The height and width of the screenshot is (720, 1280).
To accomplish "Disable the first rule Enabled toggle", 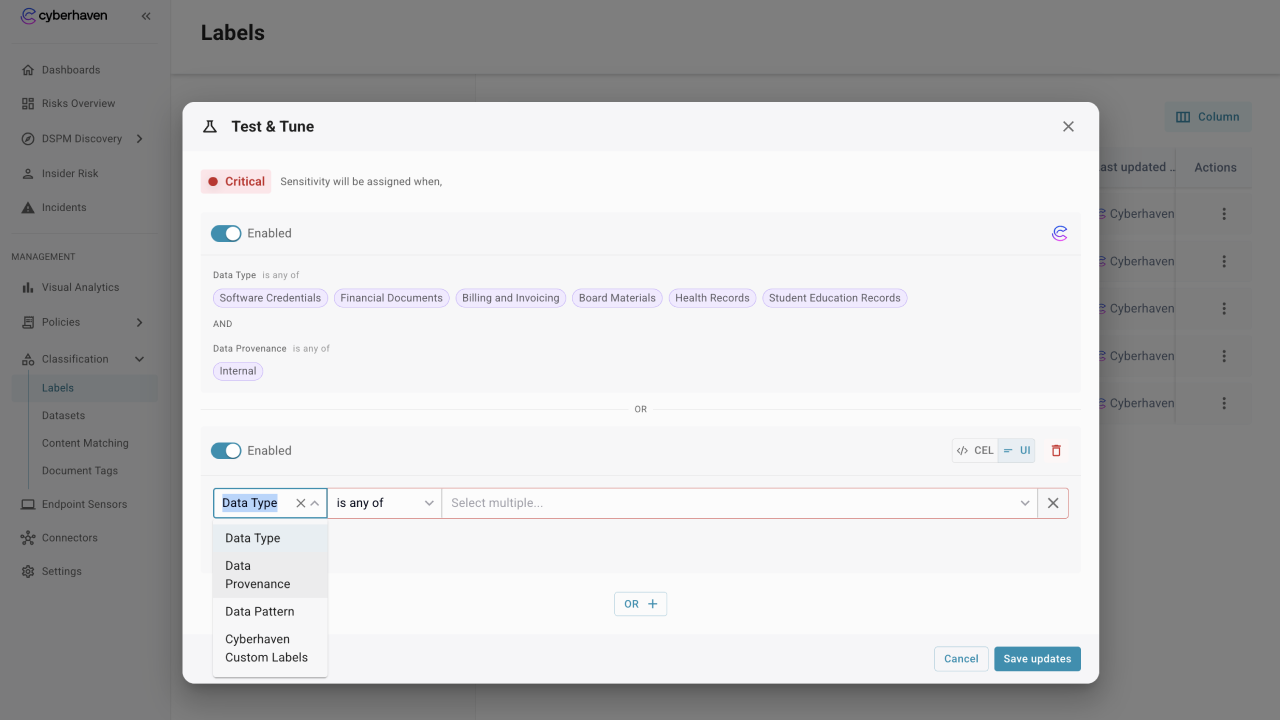I will tap(226, 233).
